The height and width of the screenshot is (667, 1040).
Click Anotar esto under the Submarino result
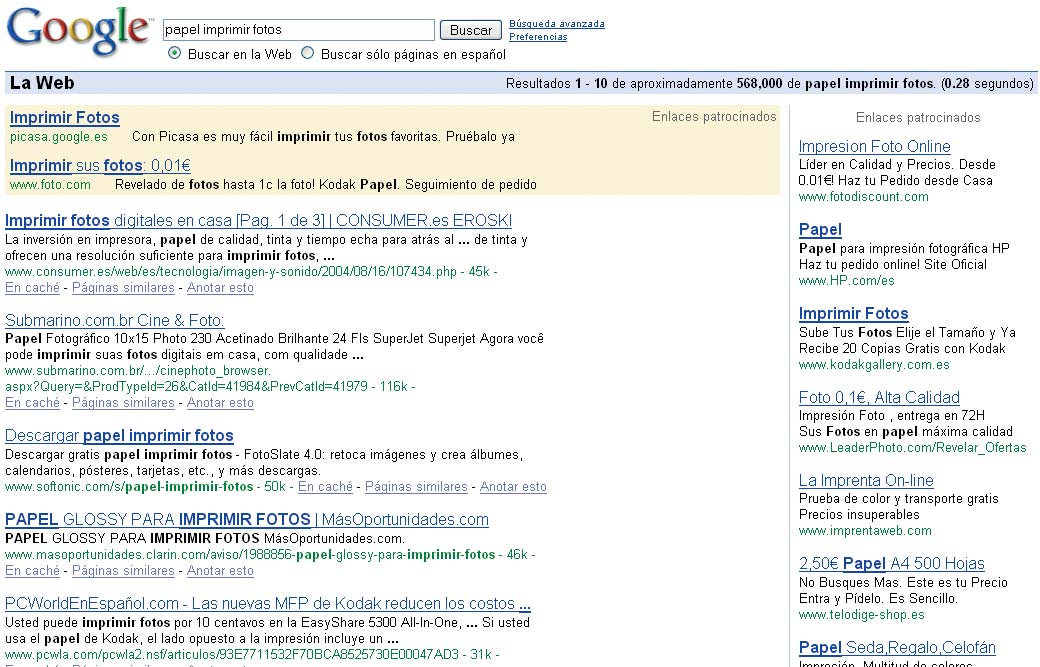click(x=220, y=402)
